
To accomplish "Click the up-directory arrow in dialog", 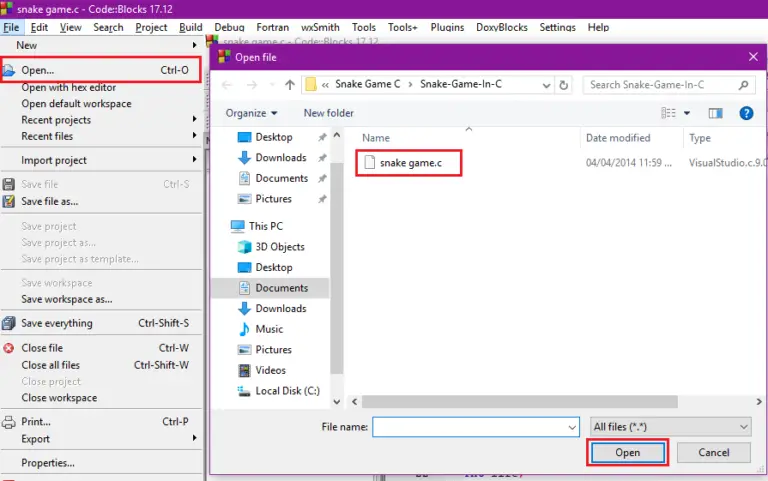I will [x=289, y=85].
